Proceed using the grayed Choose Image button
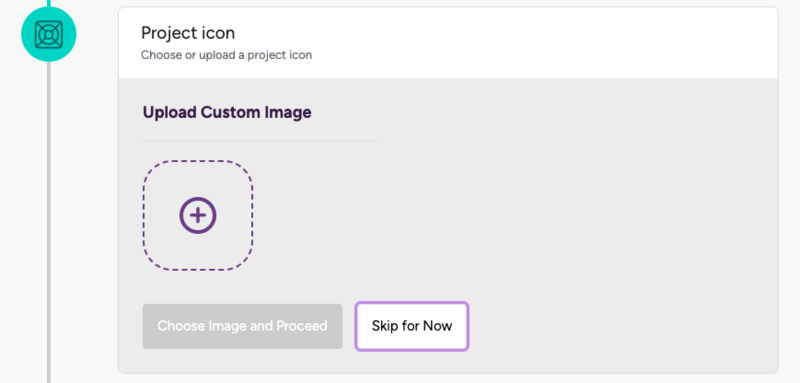The width and height of the screenshot is (800, 383). click(242, 326)
